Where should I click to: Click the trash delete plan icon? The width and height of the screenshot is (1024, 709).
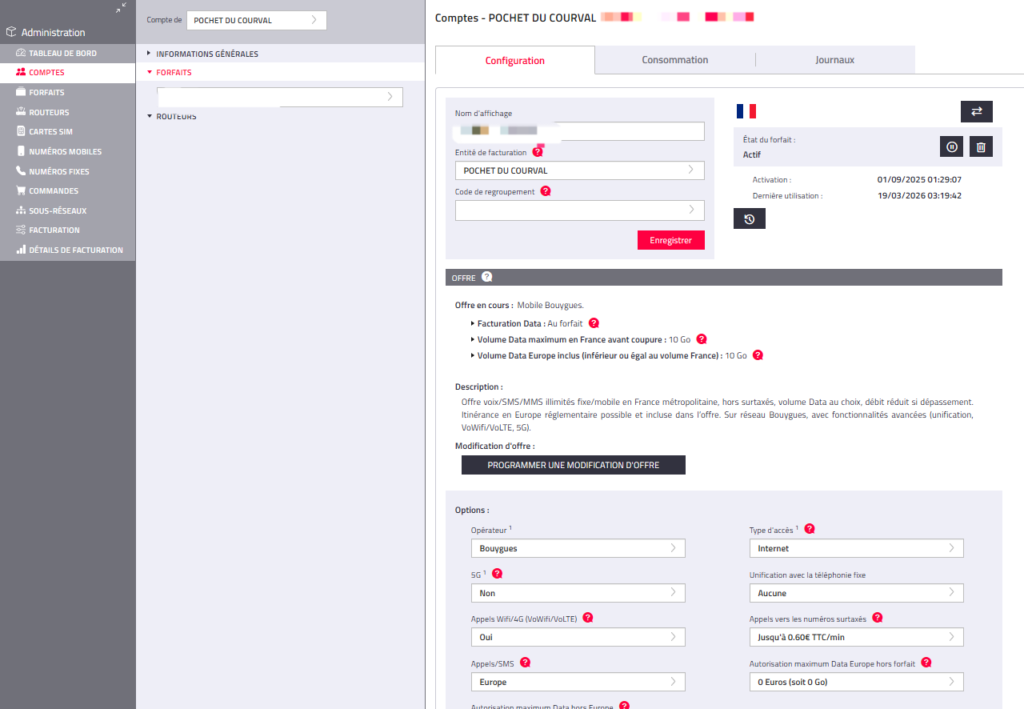(x=981, y=147)
